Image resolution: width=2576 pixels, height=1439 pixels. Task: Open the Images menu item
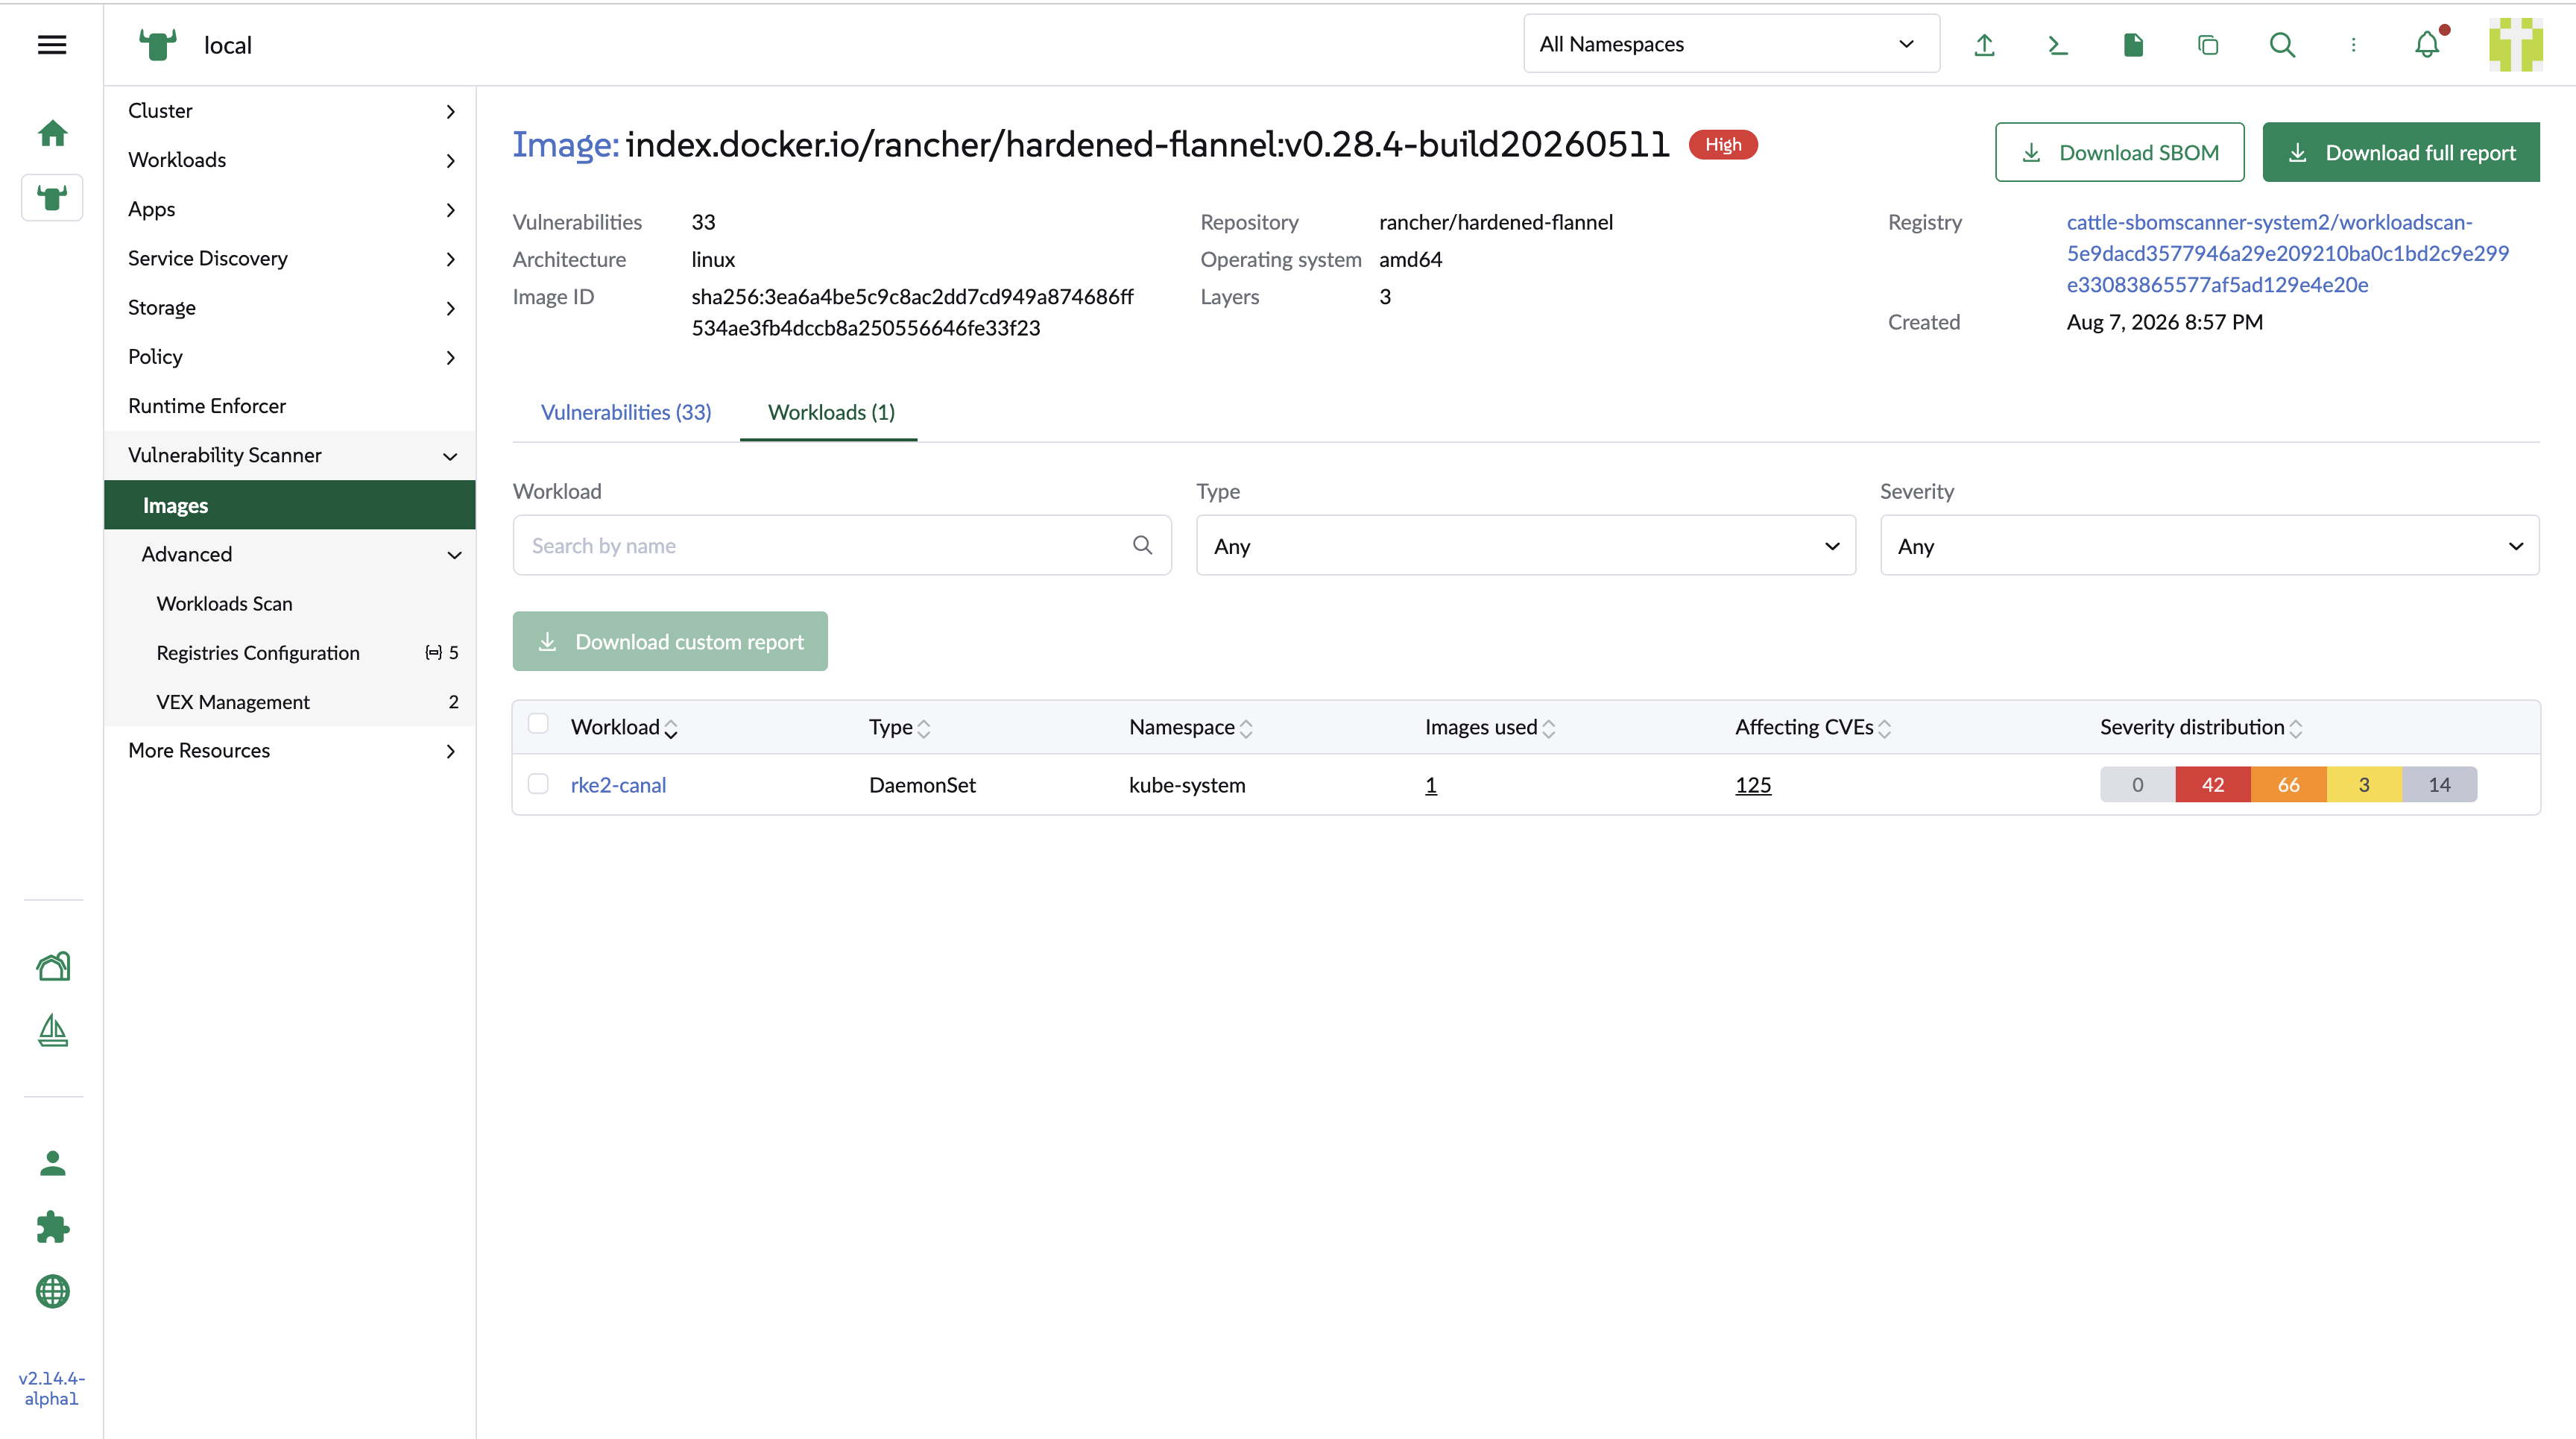pos(290,505)
